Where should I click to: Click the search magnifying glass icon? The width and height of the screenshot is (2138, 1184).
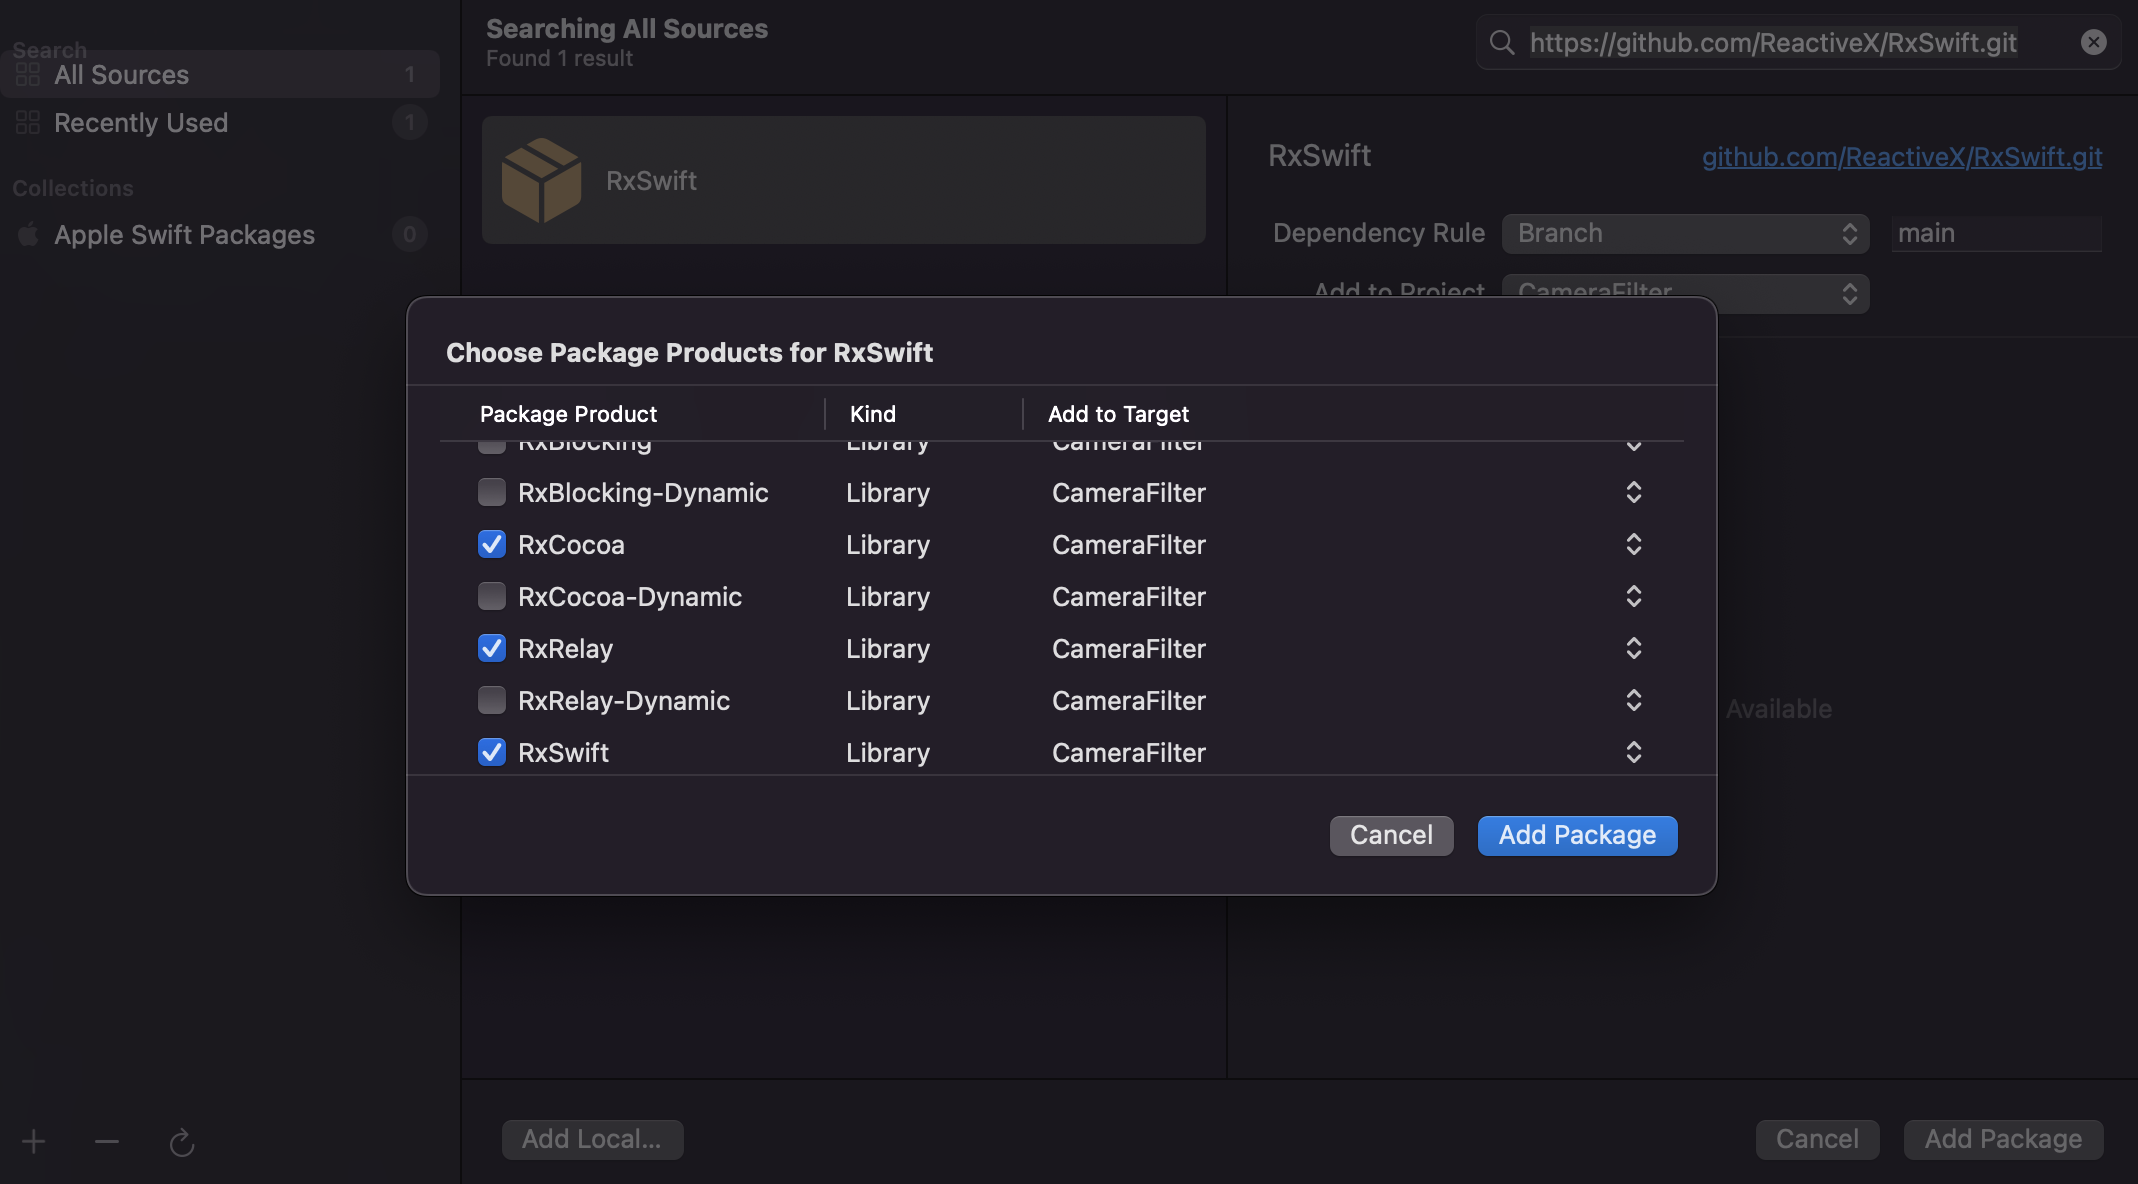pos(1501,42)
